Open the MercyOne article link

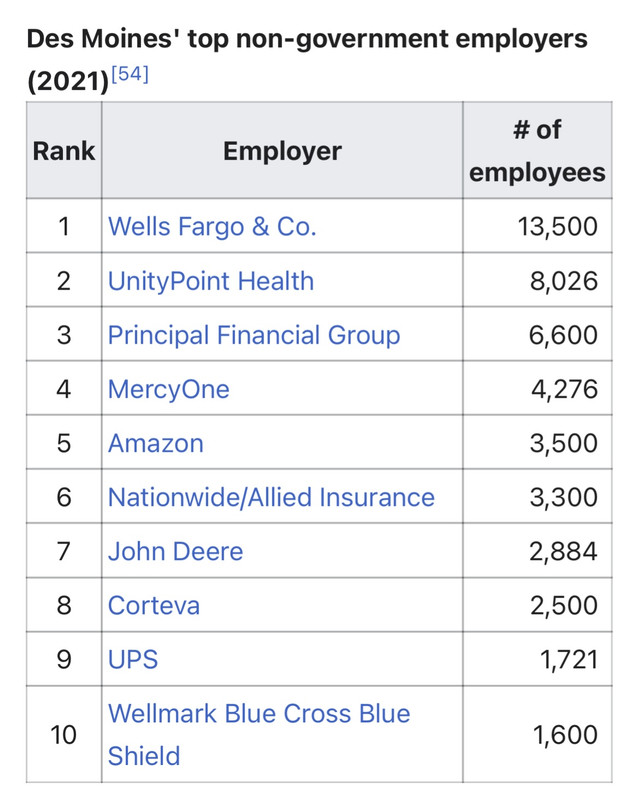coord(168,389)
